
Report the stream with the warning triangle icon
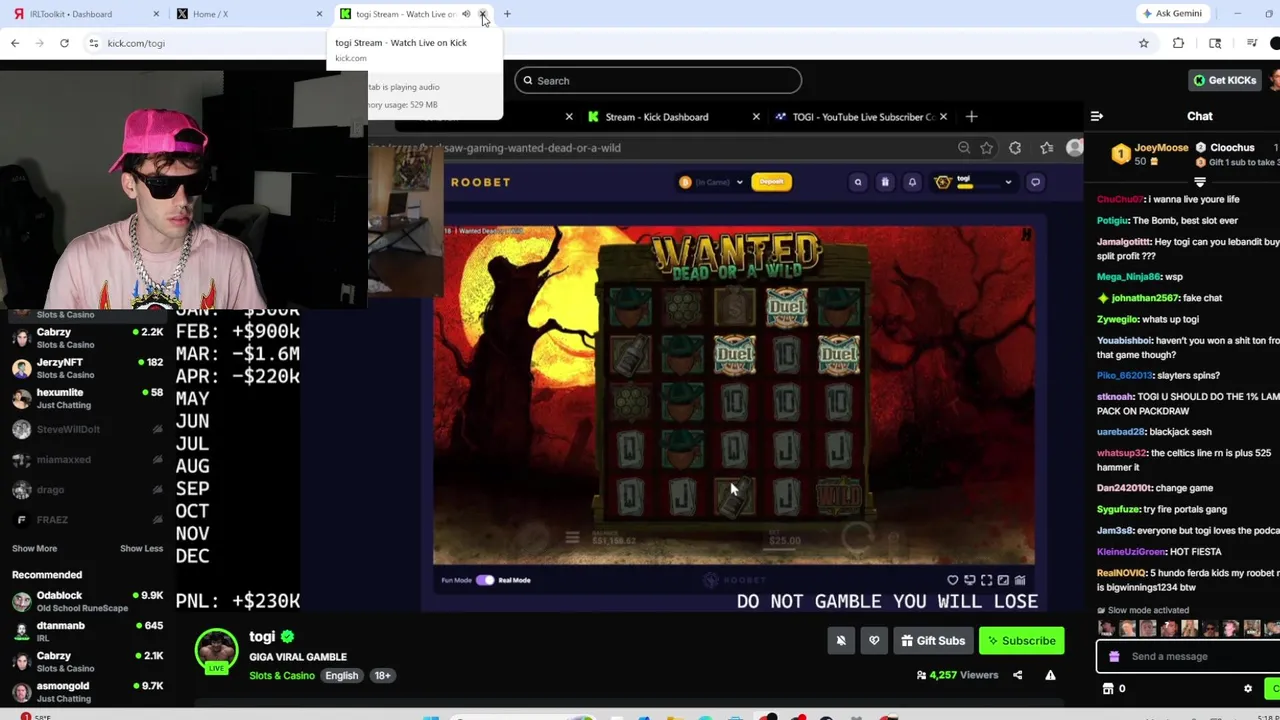(1050, 675)
